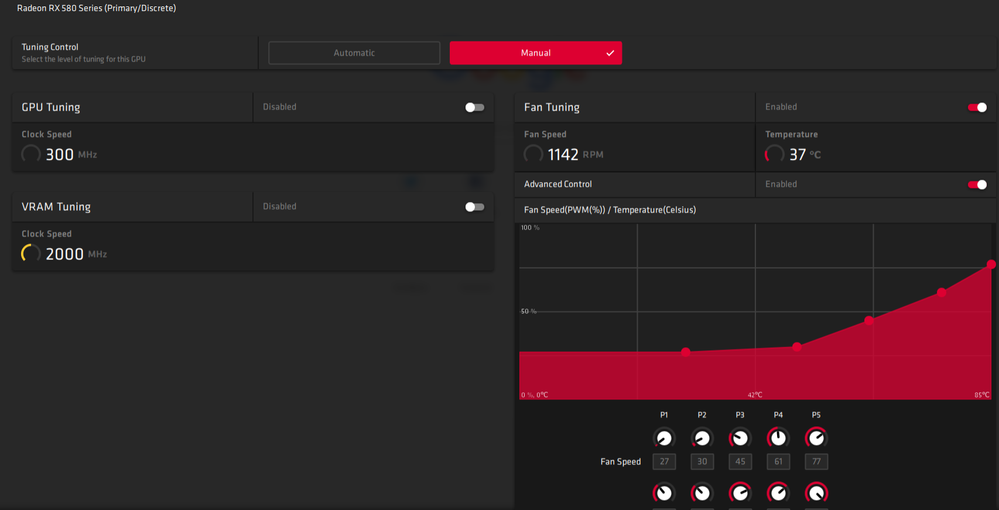Click the 'Temperature' label above 37 °C
This screenshot has height=510, width=999.
[x=791, y=135]
